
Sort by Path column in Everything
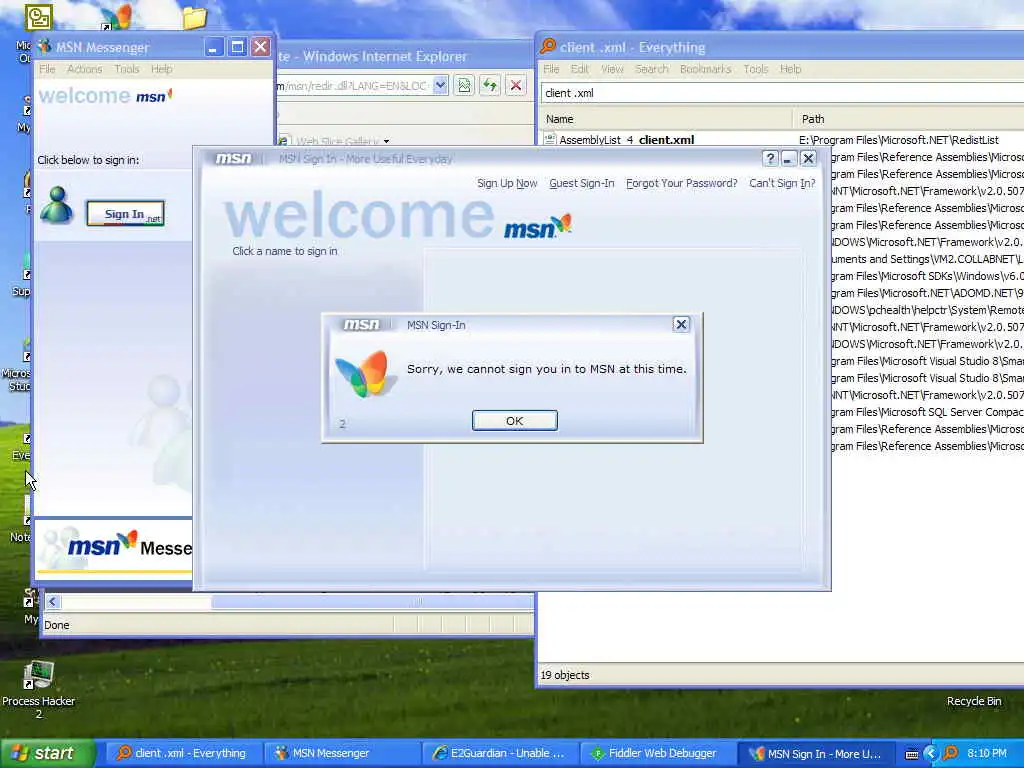[908, 119]
